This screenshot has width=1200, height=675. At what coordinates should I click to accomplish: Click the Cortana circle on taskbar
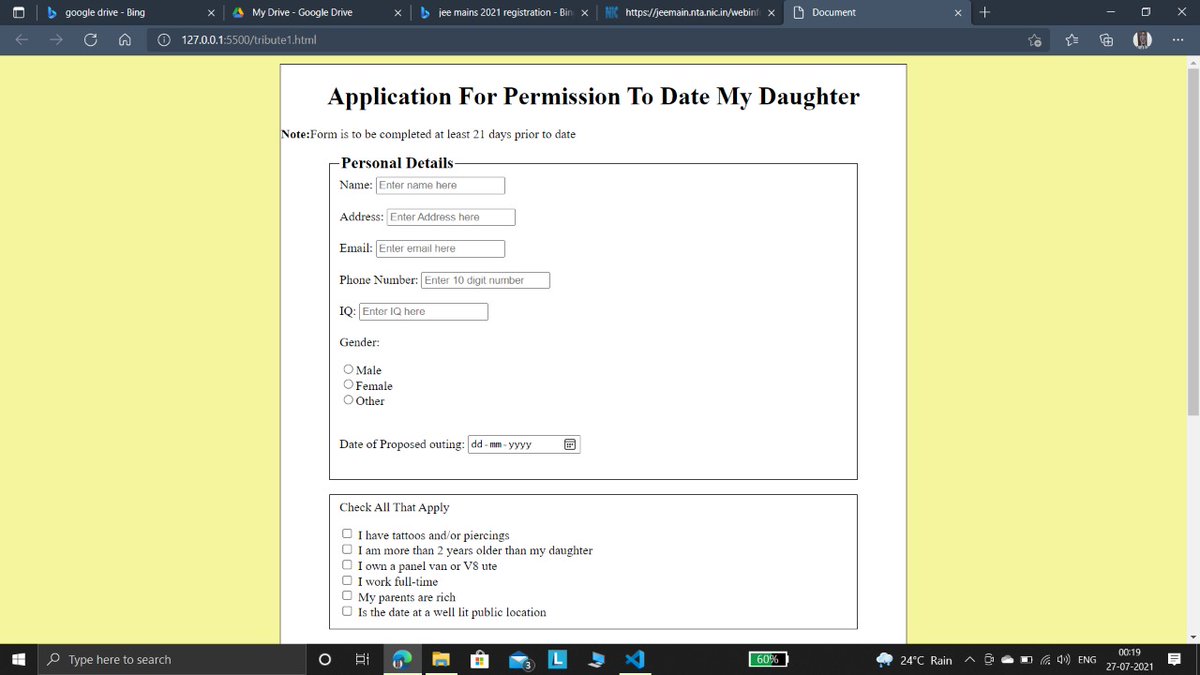click(324, 660)
